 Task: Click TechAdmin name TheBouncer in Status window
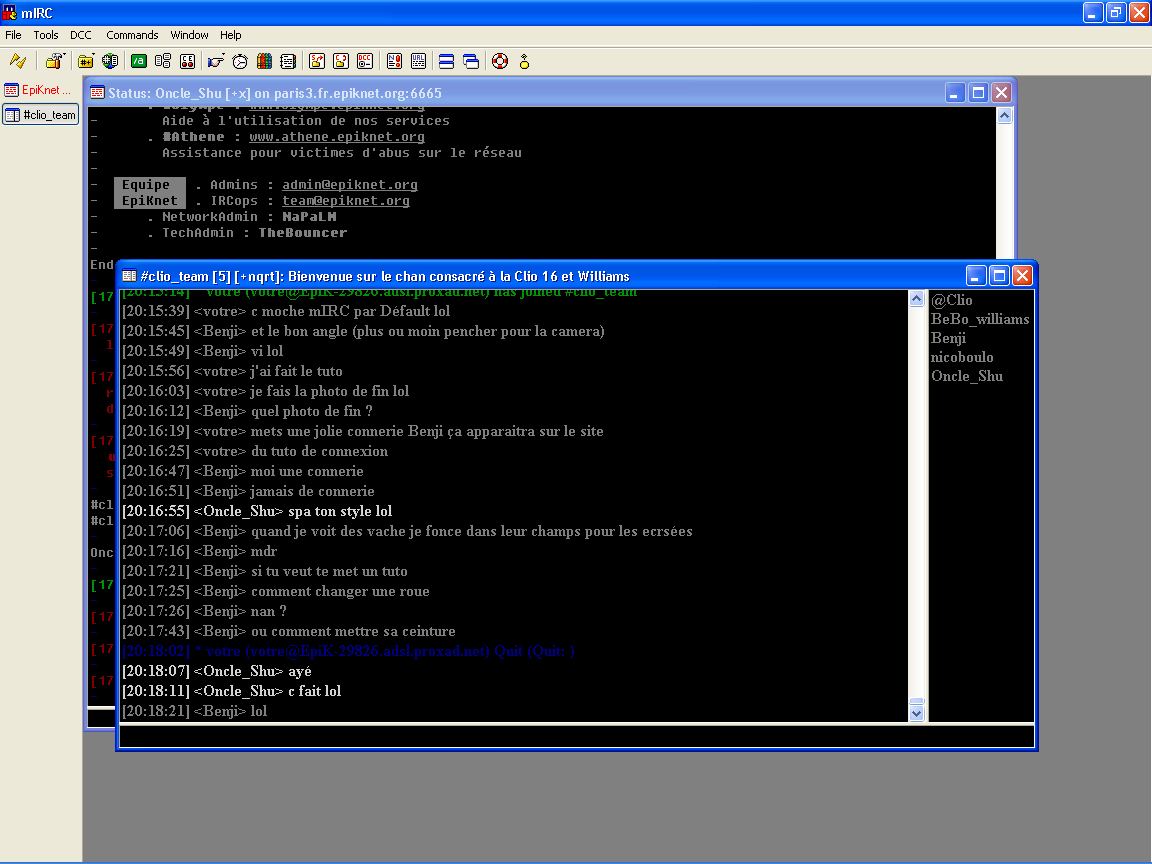pos(303,233)
